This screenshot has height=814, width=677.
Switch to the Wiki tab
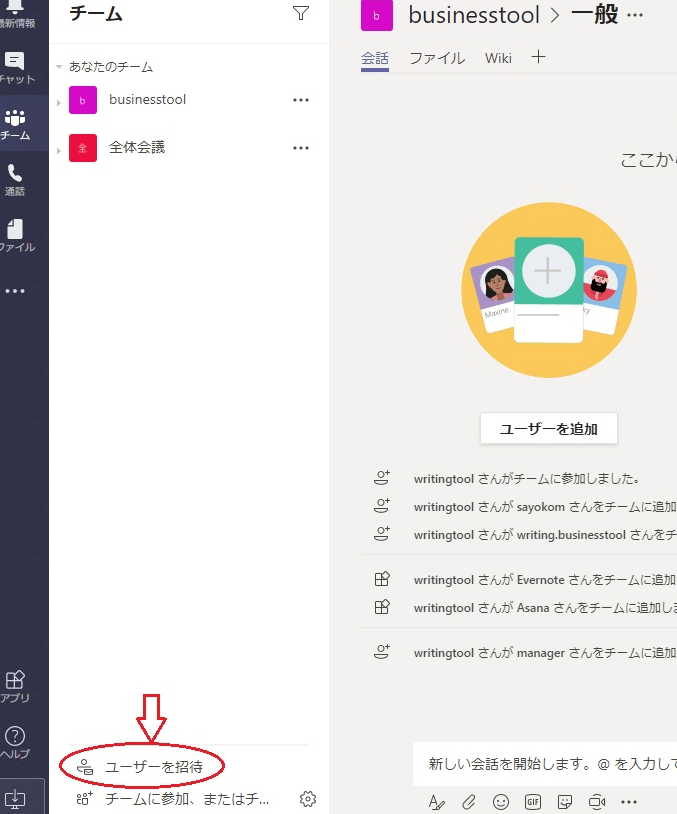[x=498, y=58]
